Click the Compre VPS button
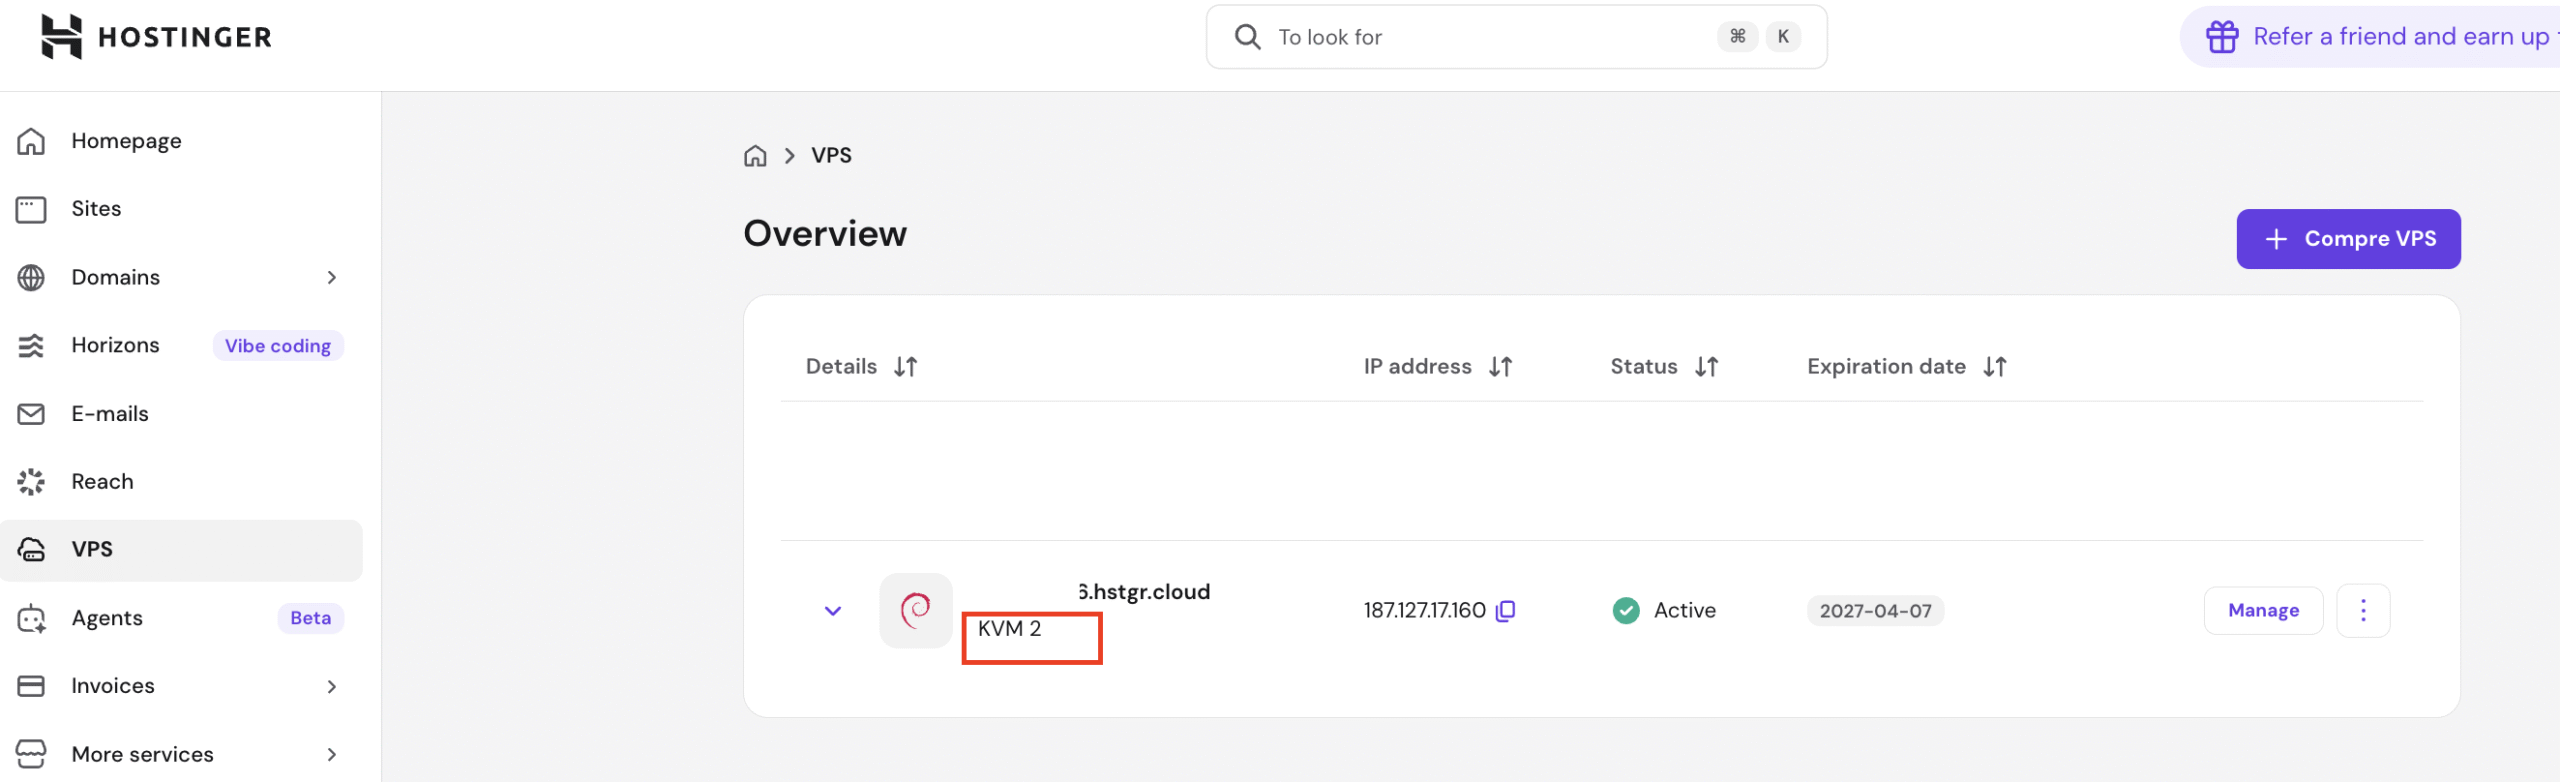Viewport: 2560px width, 782px height. click(x=2348, y=239)
